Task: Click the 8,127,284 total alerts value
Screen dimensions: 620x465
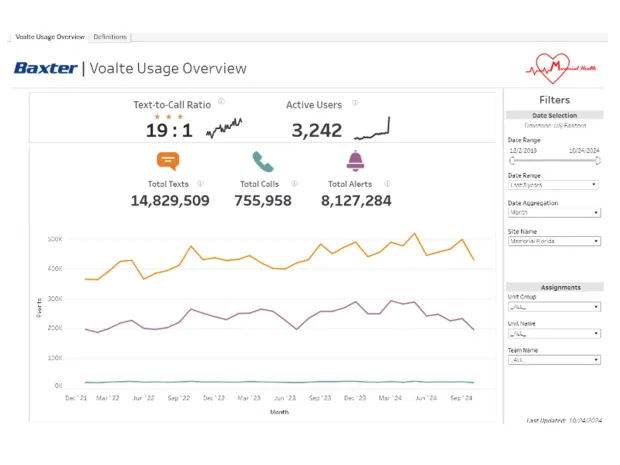Action: point(356,200)
